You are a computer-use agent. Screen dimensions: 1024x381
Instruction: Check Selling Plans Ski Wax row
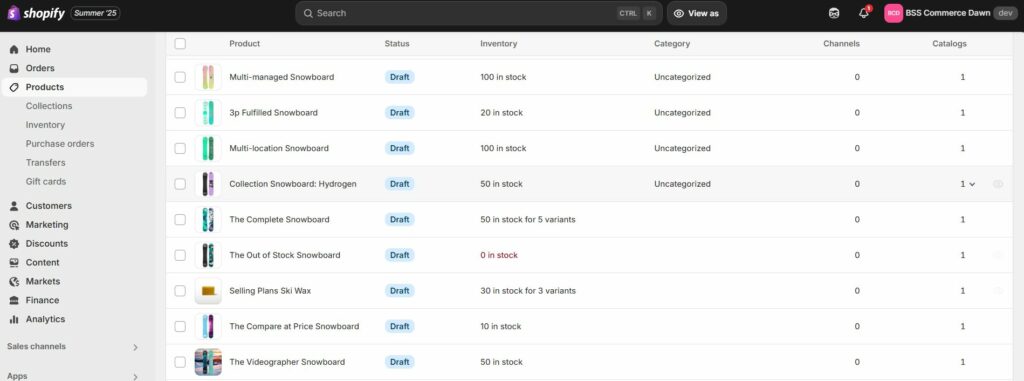(180, 291)
